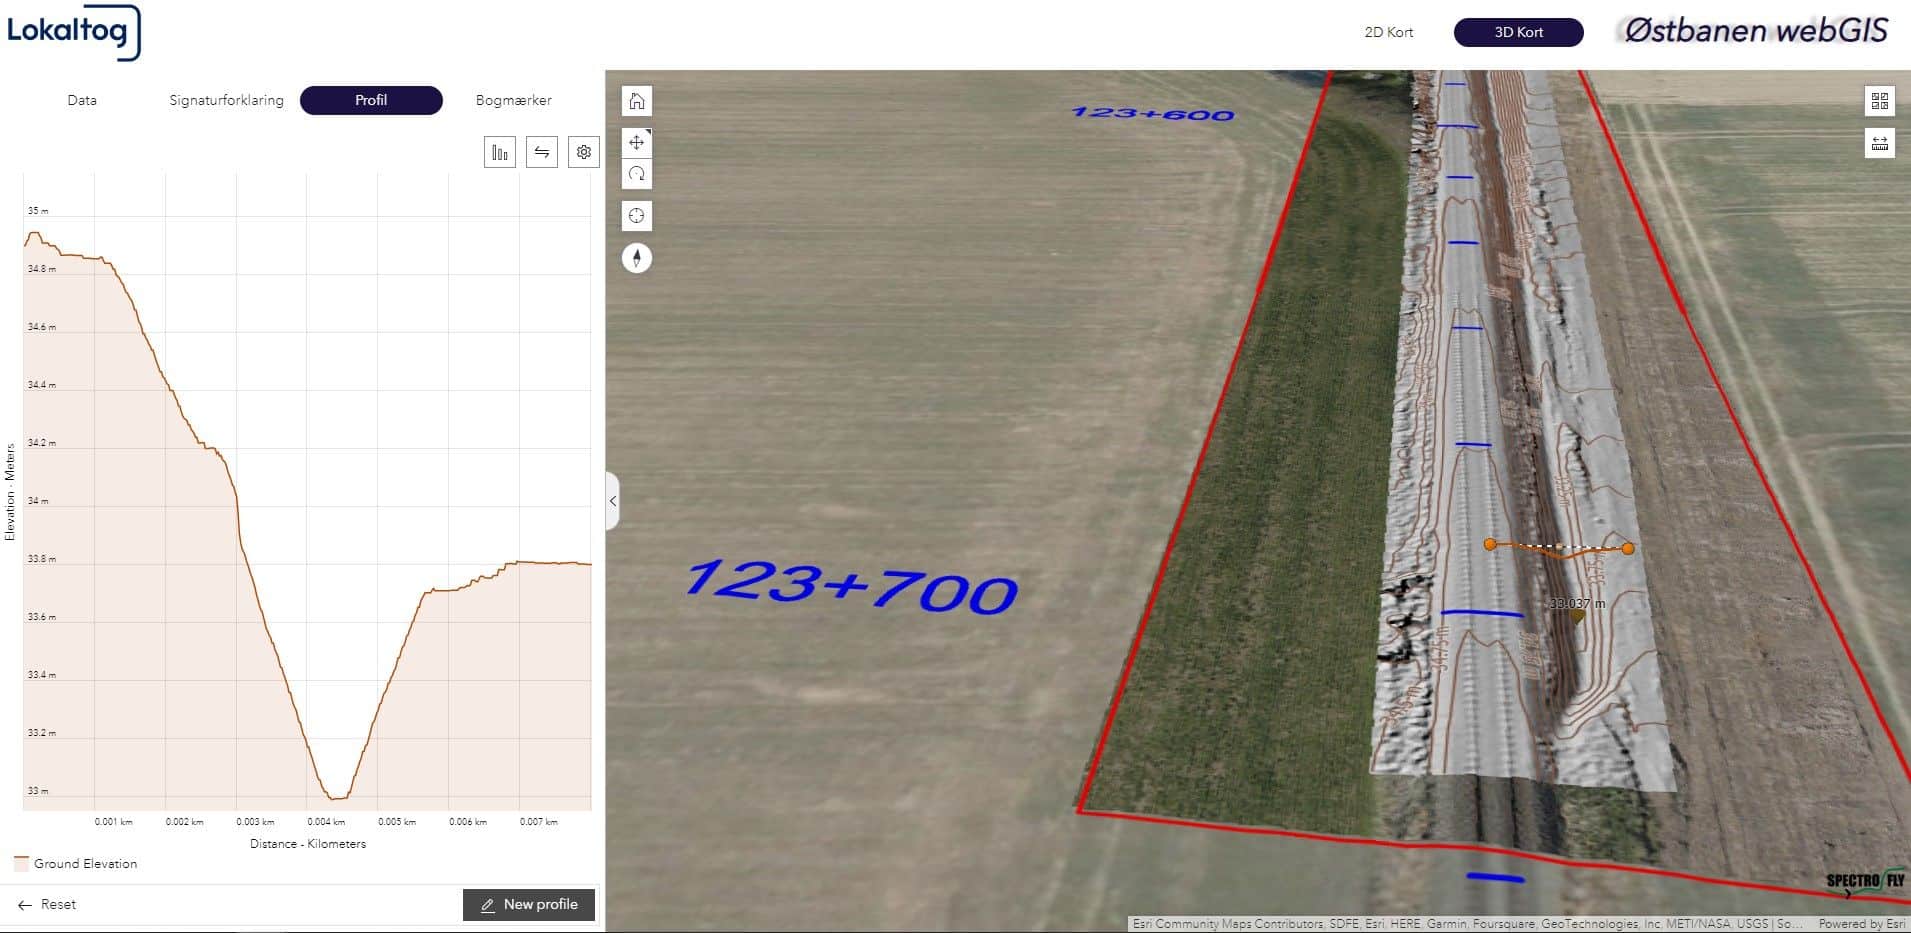Select the 3D Kort view toggle
This screenshot has width=1911, height=933.
pyautogui.click(x=1518, y=32)
